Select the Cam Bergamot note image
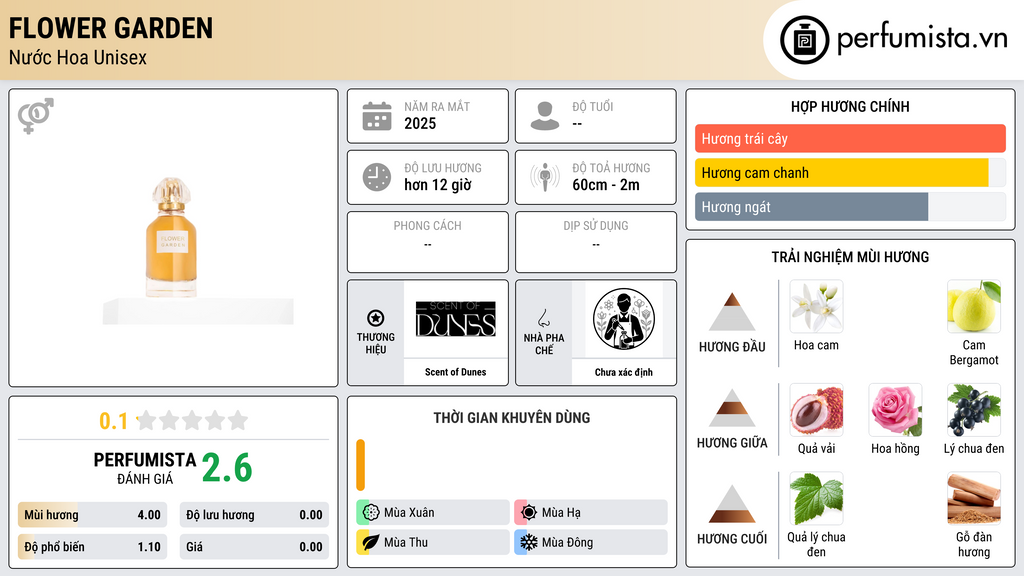Screen dimensions: 1024x576 click(x=974, y=307)
